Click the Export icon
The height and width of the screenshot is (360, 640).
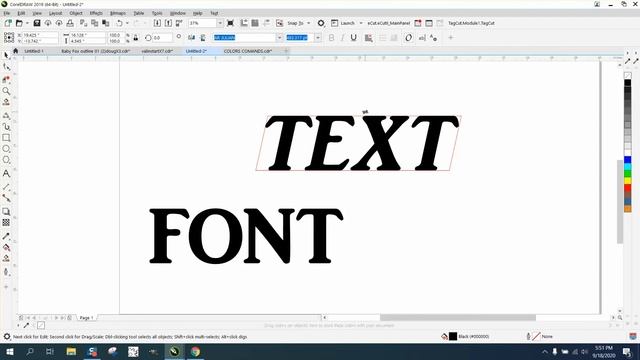coord(168,23)
